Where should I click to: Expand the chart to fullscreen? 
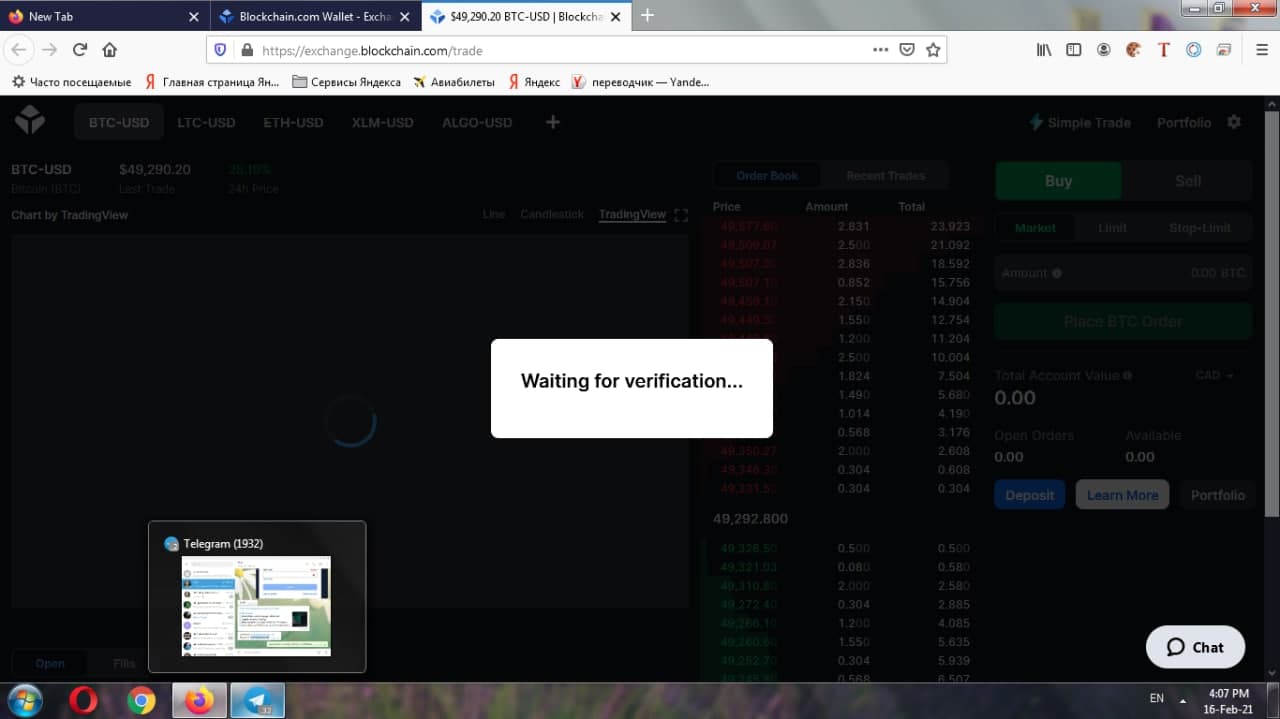(x=681, y=215)
